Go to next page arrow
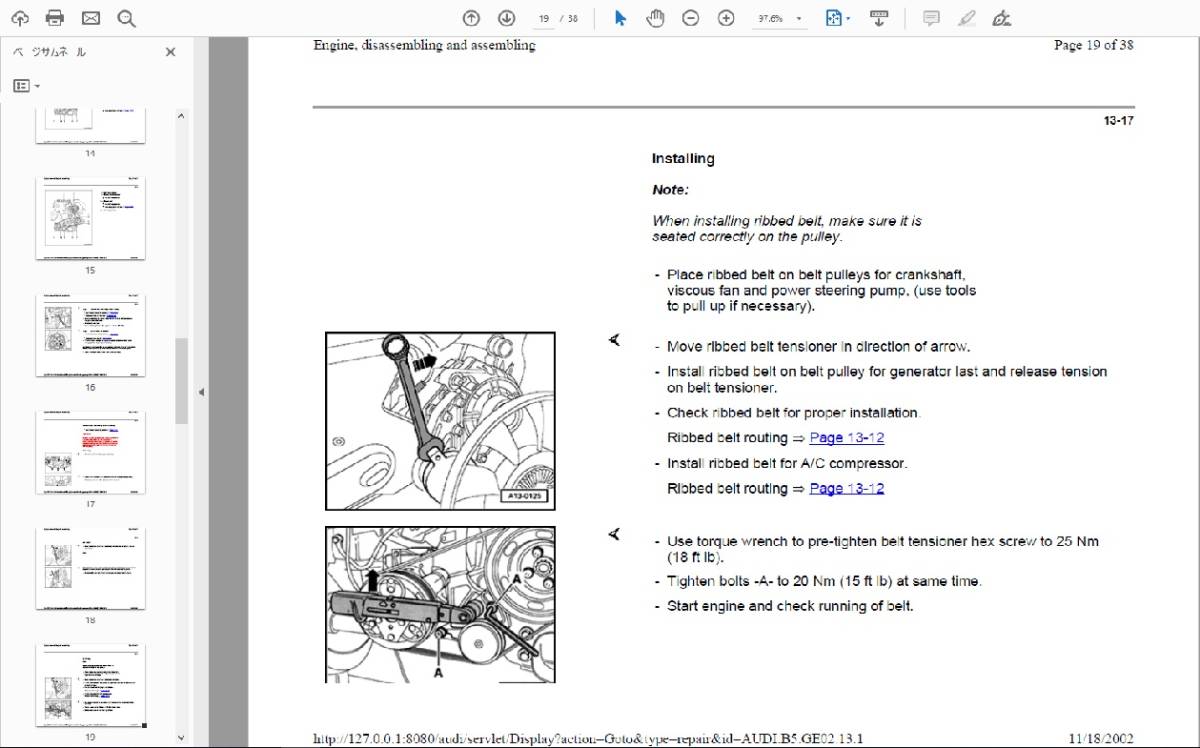Screen dimensions: 1200x748 pos(507,18)
